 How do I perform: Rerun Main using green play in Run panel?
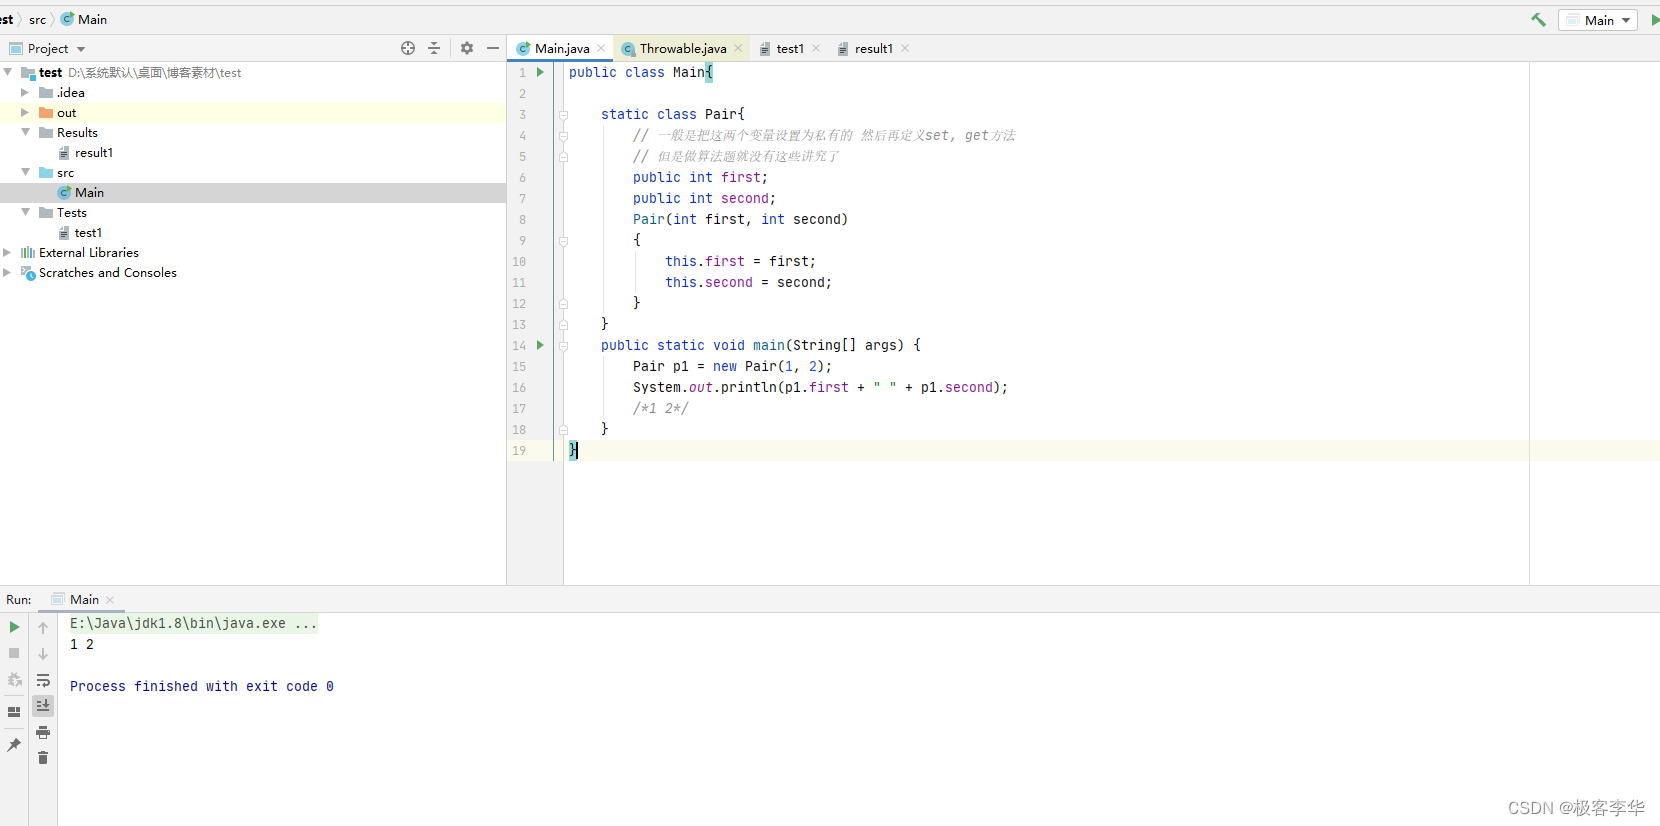click(14, 627)
